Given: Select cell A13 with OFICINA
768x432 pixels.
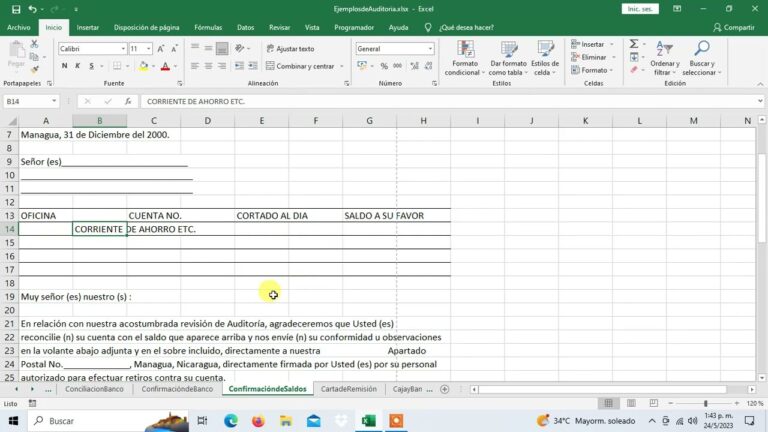Looking at the screenshot, I should click(x=46, y=216).
